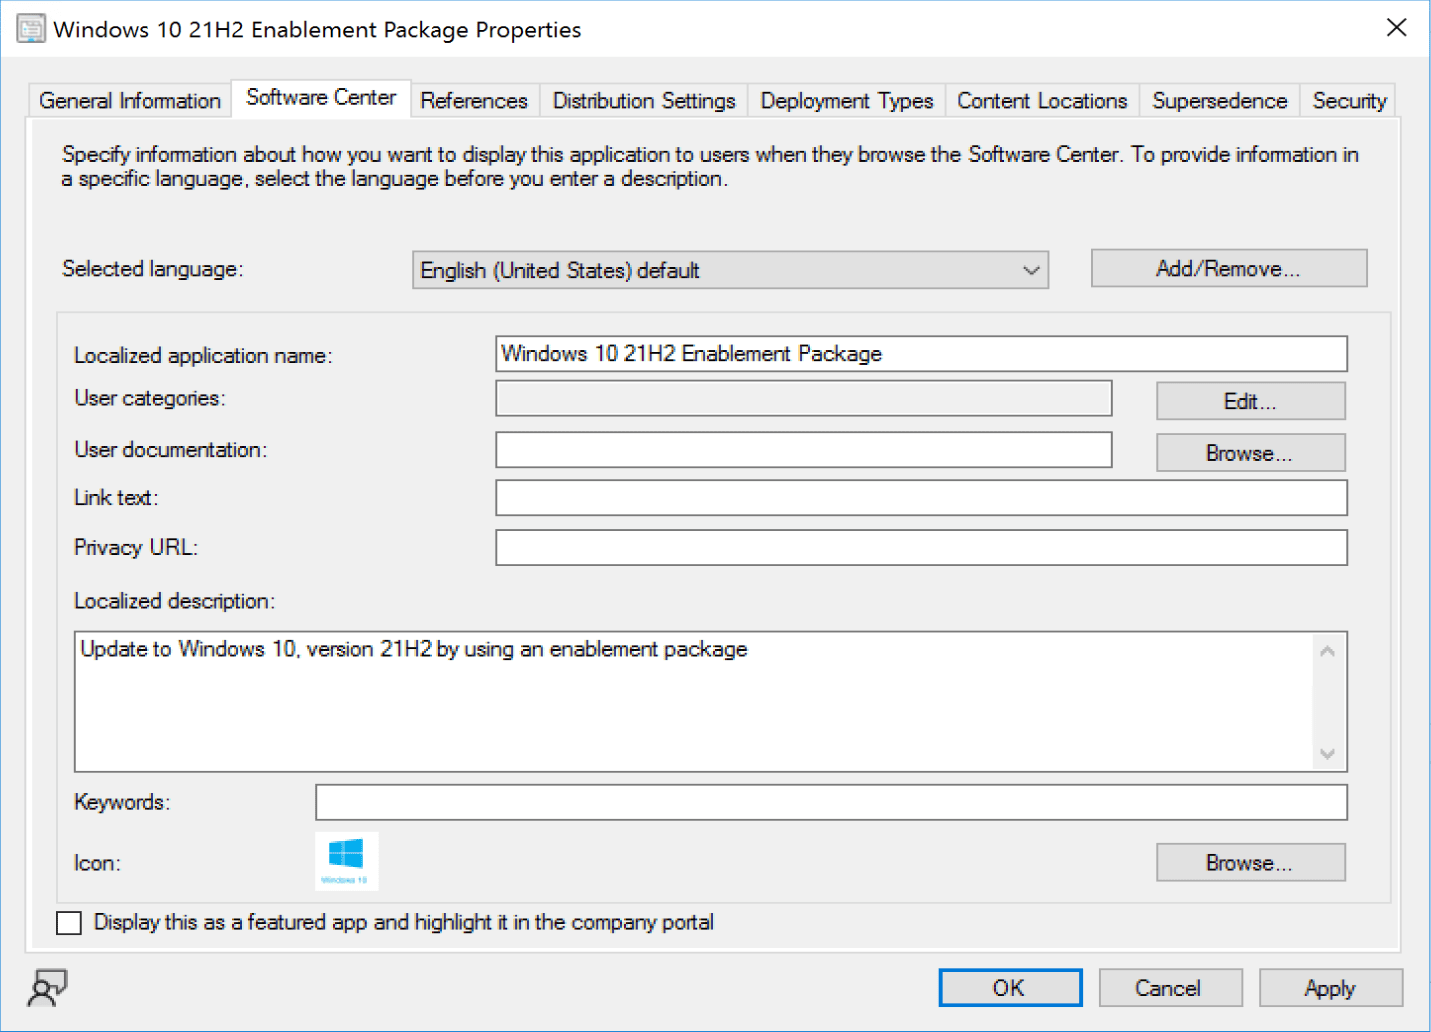This screenshot has height=1032, width=1431.
Task: Click into the Keywords text field
Action: (x=830, y=802)
